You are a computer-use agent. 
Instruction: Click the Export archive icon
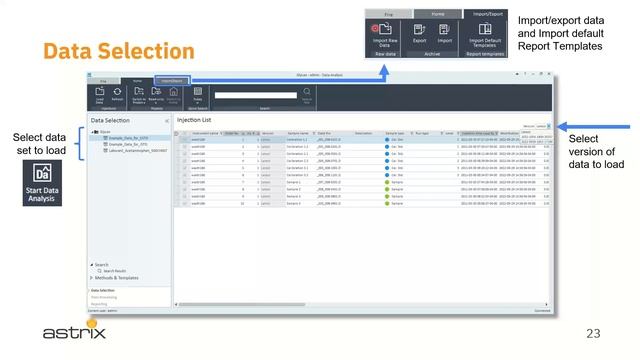419,29
